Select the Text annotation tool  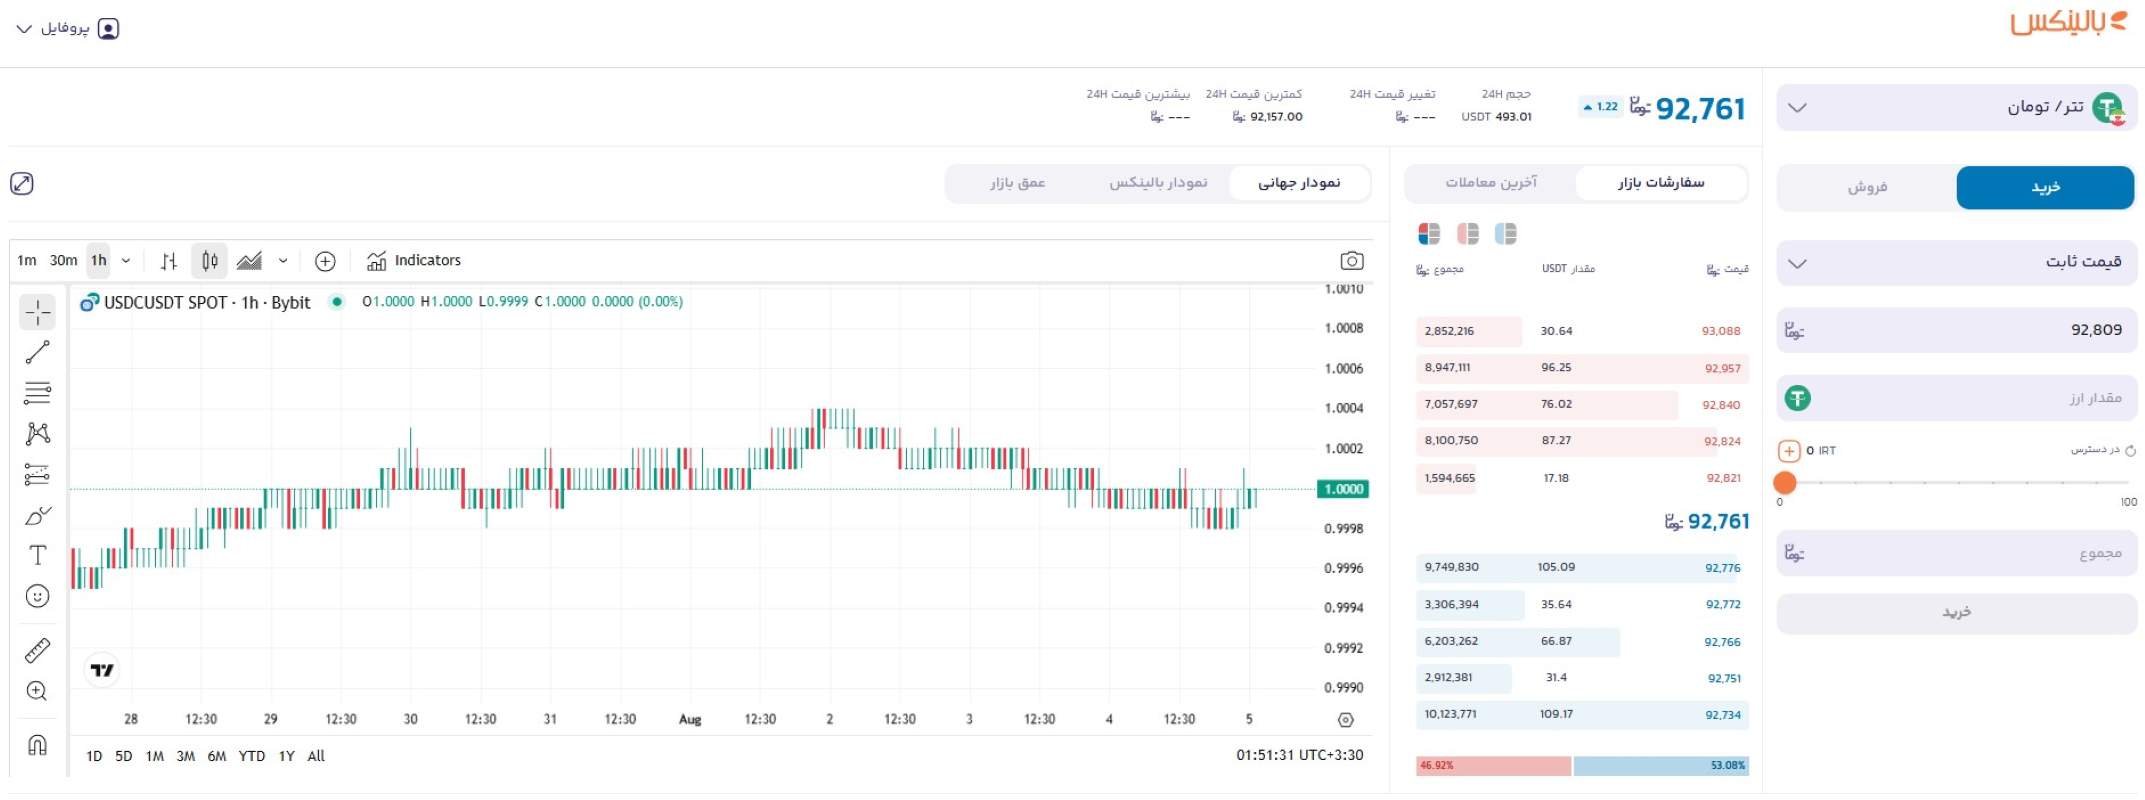[x=38, y=555]
